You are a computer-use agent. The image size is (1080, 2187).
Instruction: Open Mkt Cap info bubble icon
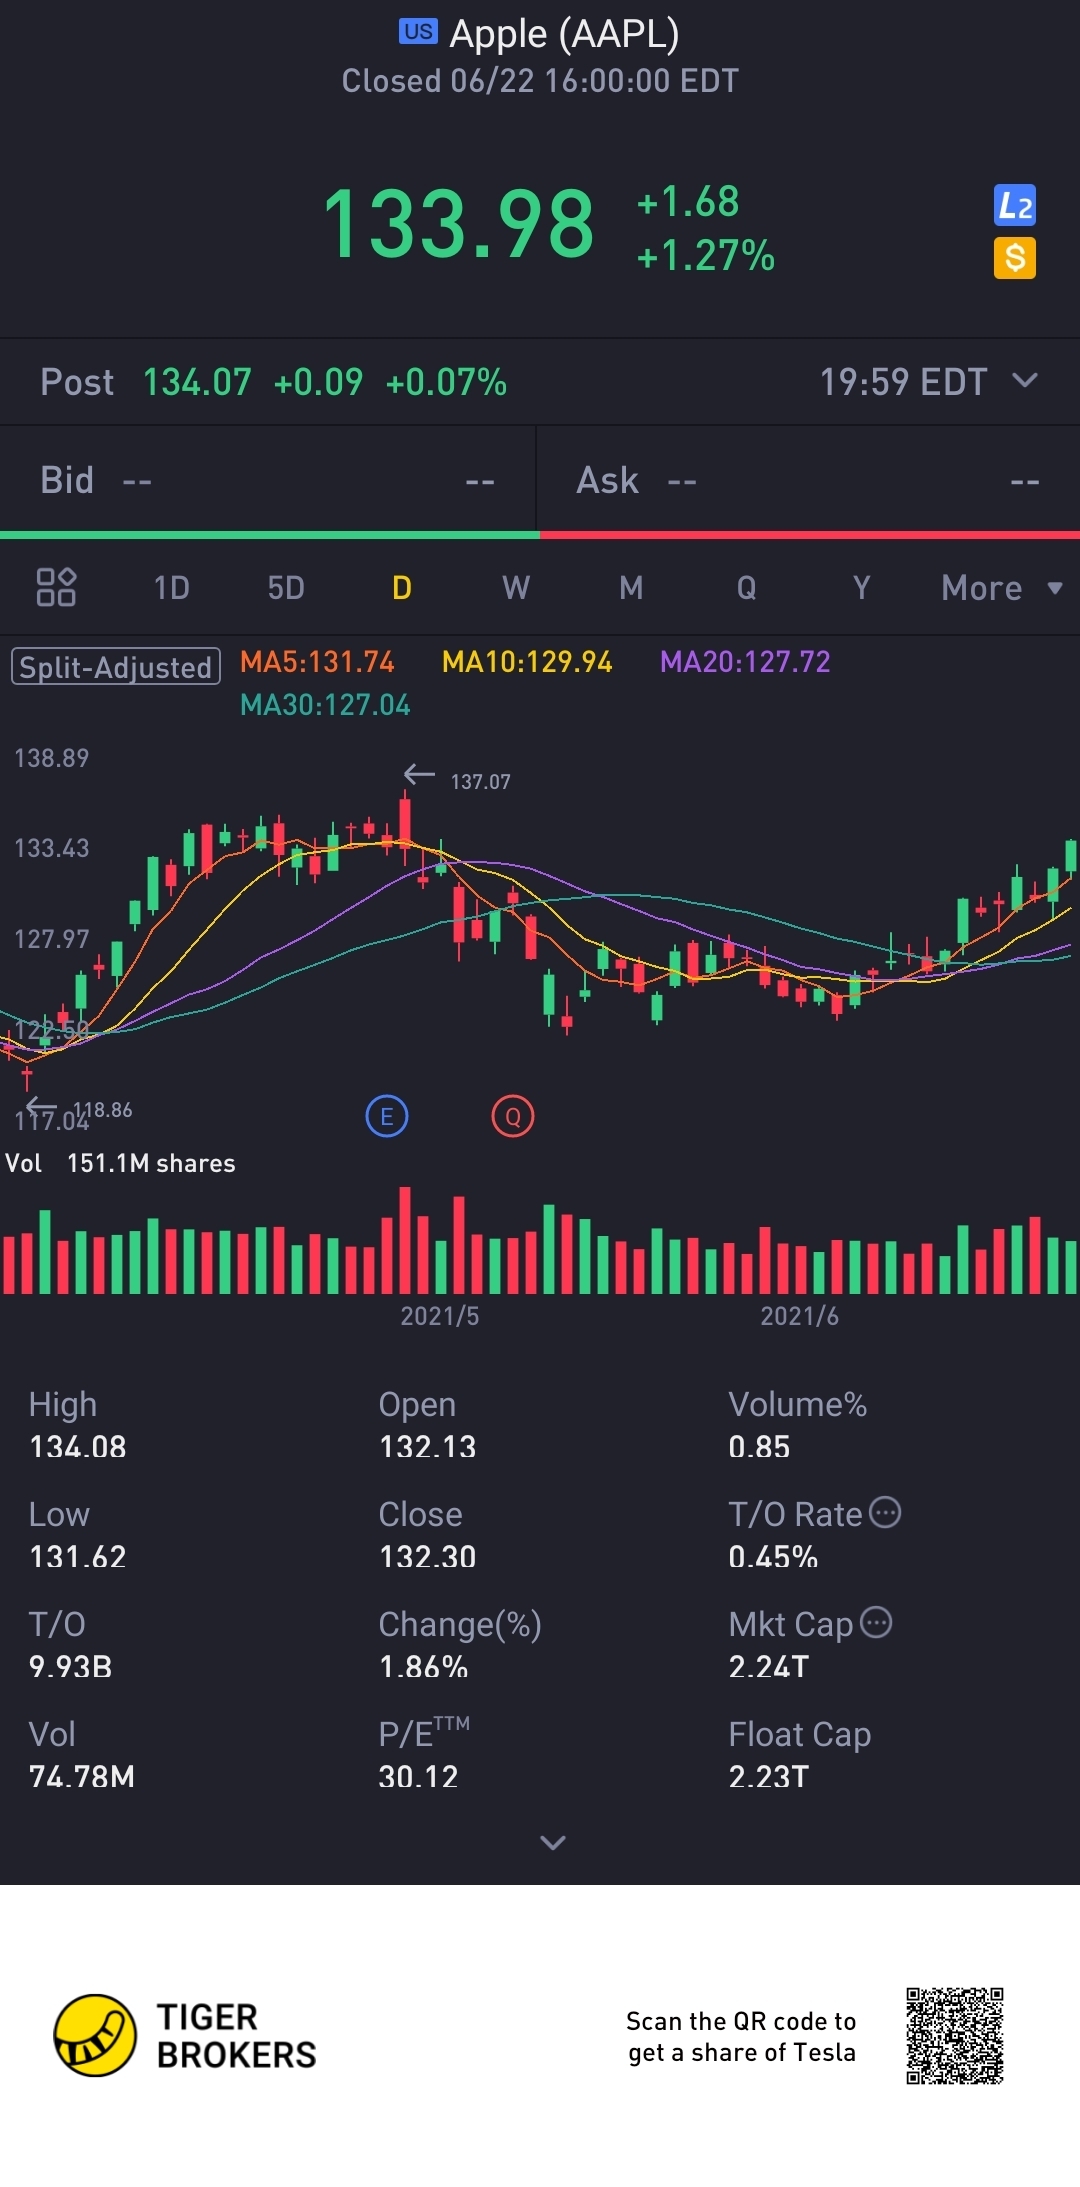876,1622
